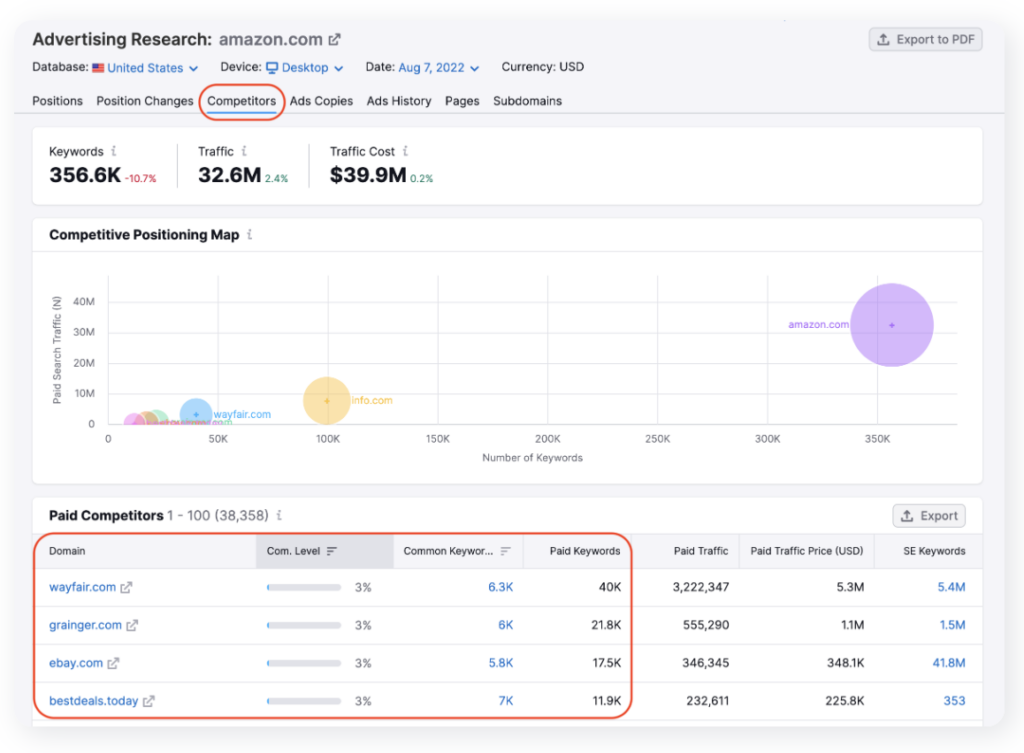Click the United States flag icon
Viewport: 1024px width, 753px height.
tap(98, 68)
